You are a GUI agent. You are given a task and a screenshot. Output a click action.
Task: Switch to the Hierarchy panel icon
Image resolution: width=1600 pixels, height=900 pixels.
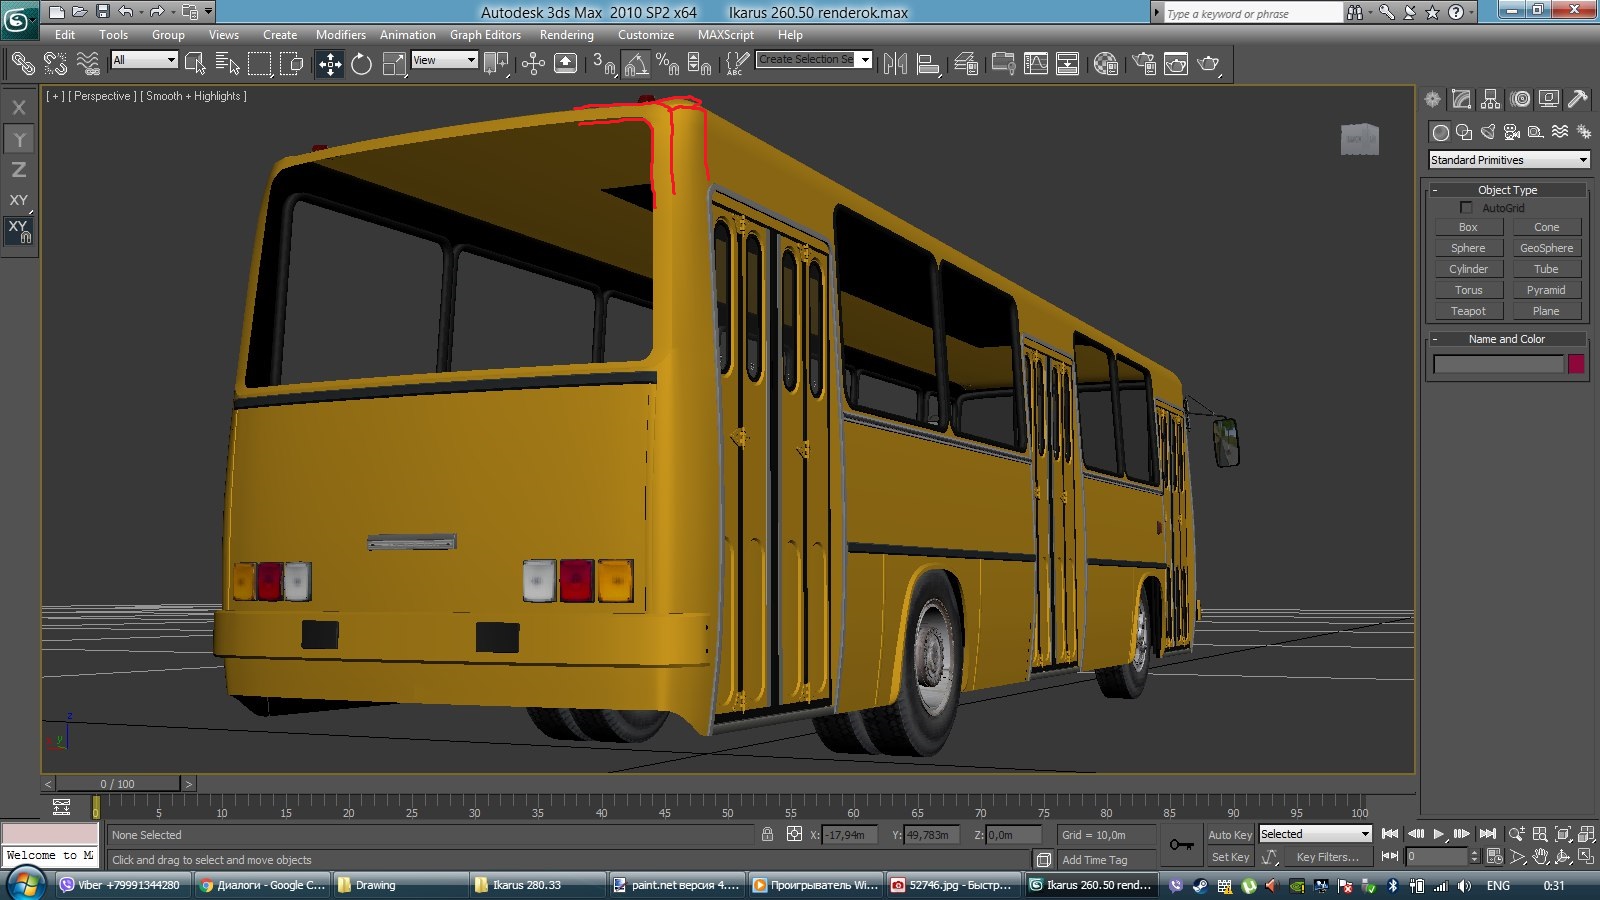pyautogui.click(x=1491, y=99)
